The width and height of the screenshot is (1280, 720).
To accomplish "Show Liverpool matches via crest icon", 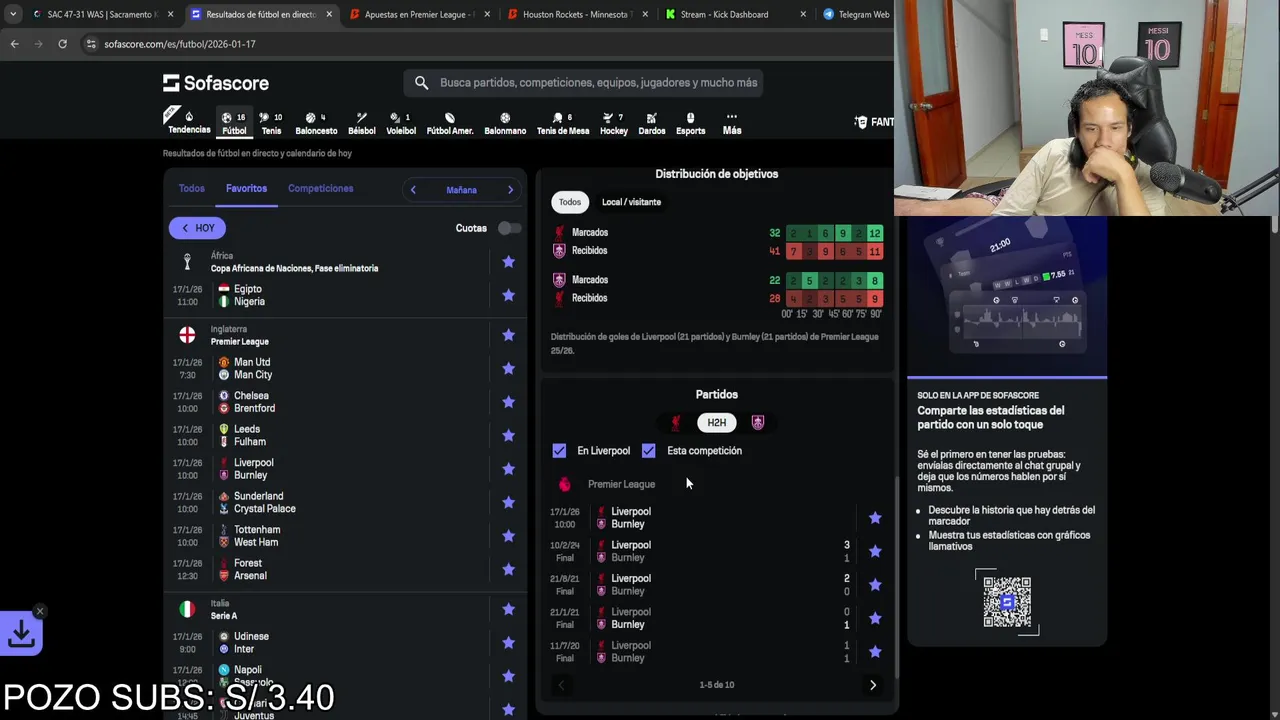I will (676, 423).
